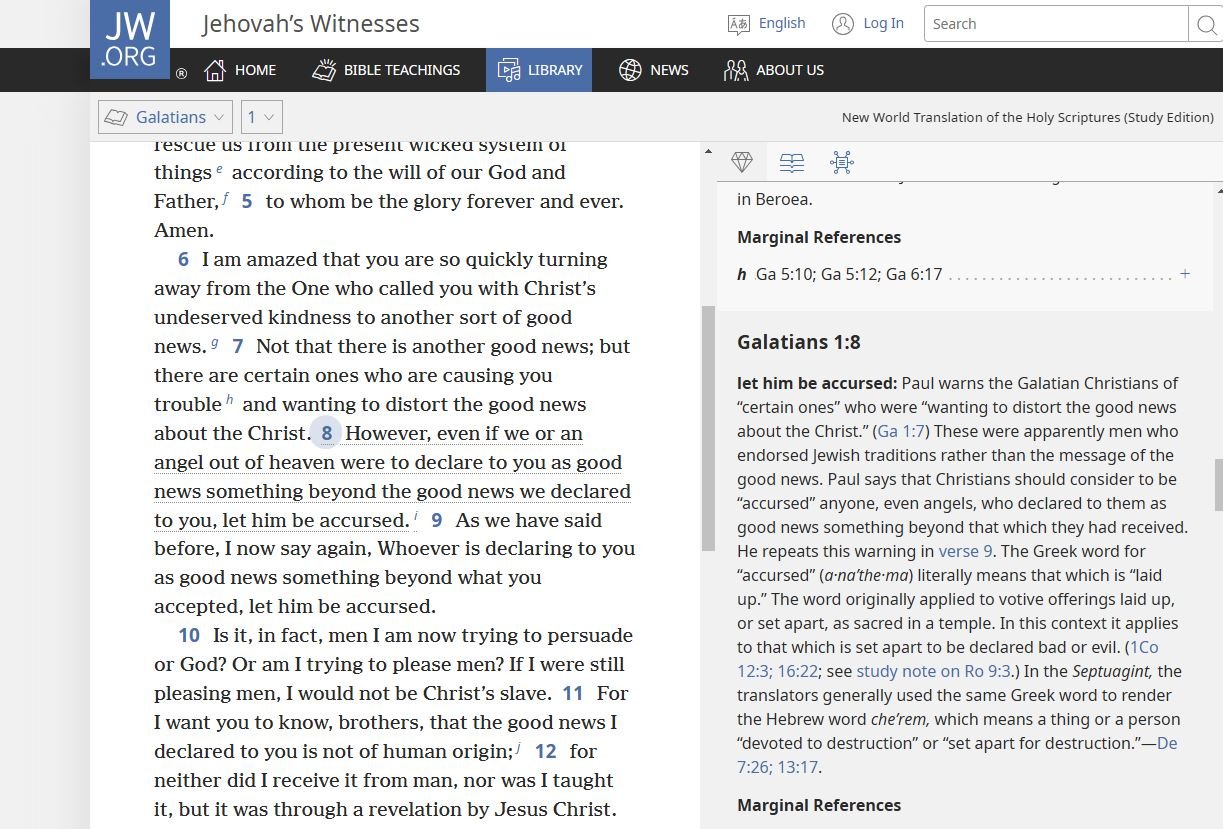Open footnote marker e after 'things'
This screenshot has height=829, width=1223.
(219, 169)
